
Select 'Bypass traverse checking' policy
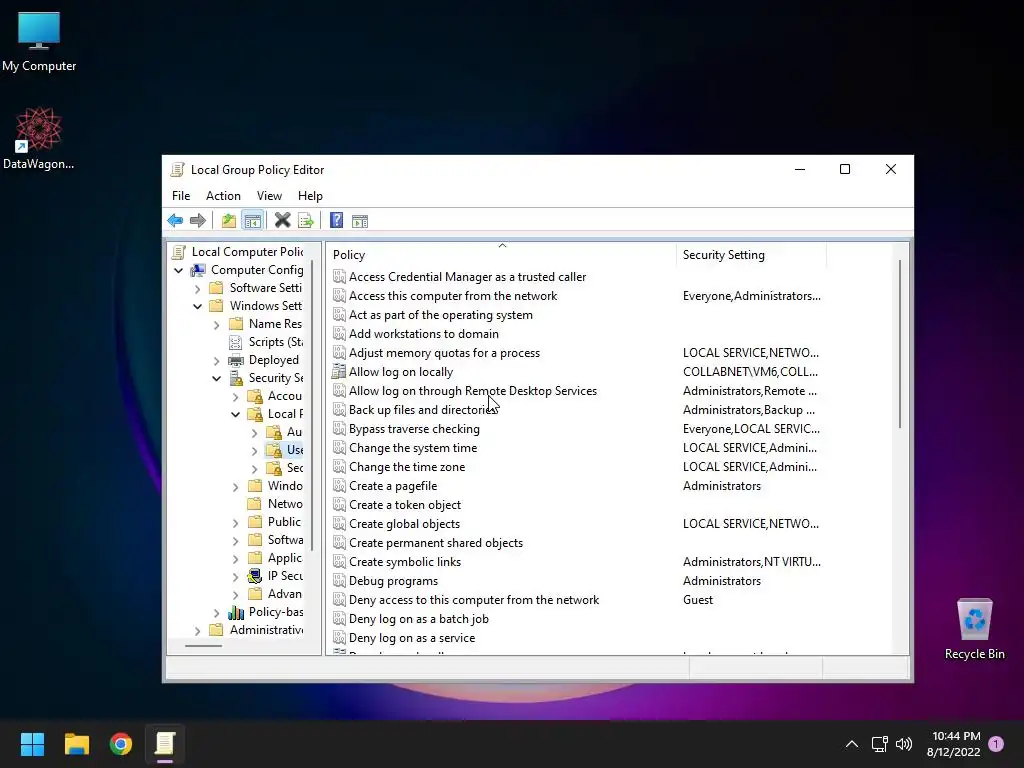point(414,429)
